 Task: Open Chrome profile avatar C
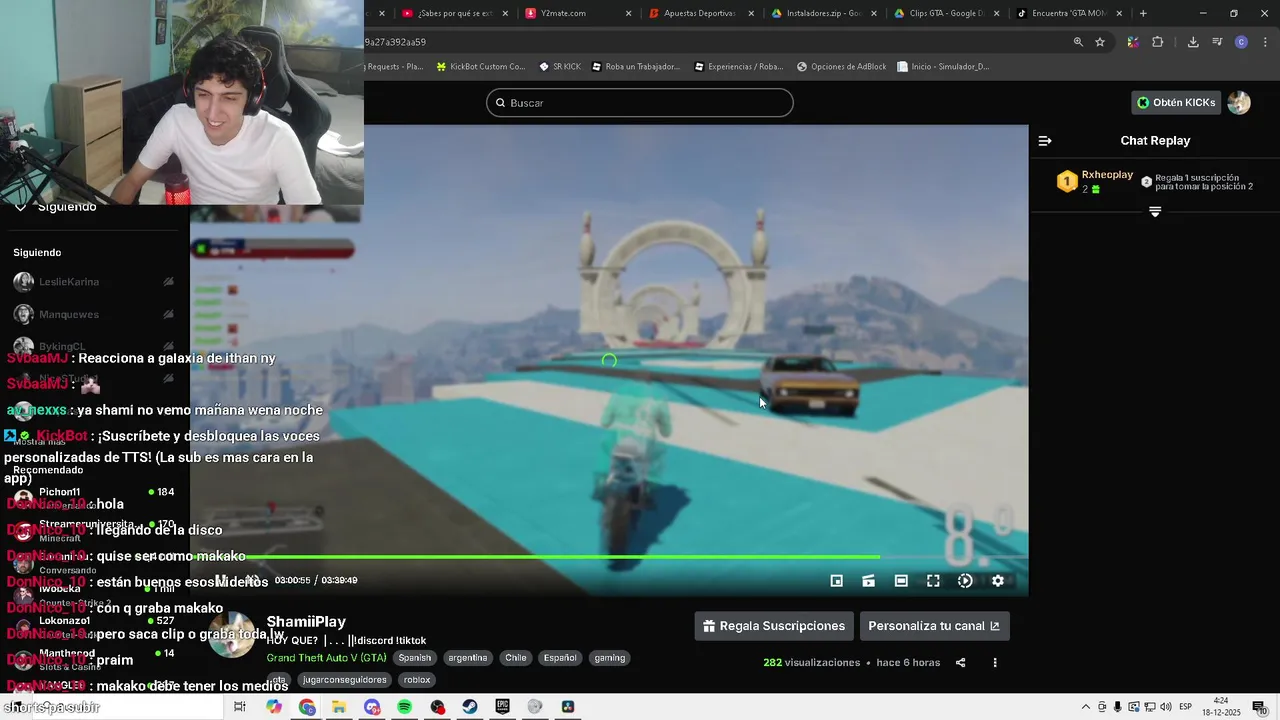coord(1241,42)
